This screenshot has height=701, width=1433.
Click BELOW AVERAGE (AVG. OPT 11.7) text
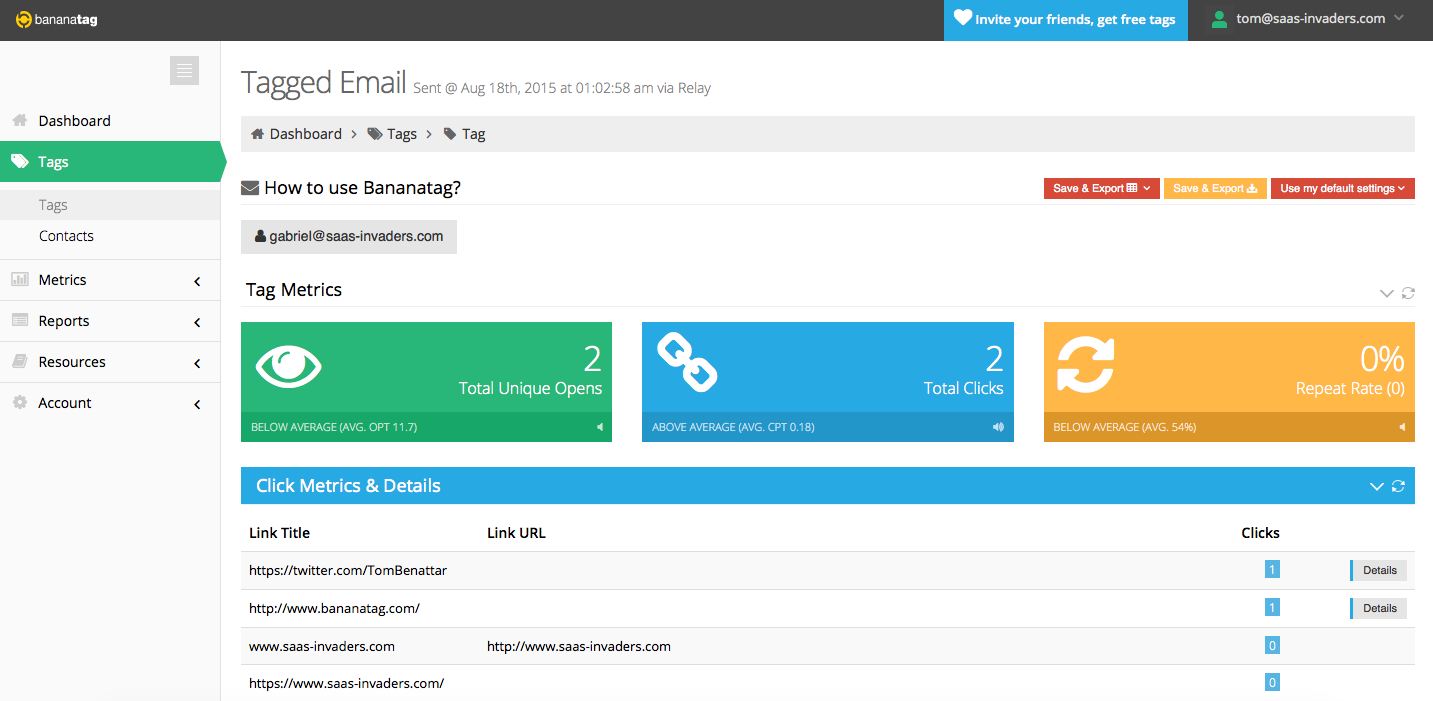pos(334,427)
